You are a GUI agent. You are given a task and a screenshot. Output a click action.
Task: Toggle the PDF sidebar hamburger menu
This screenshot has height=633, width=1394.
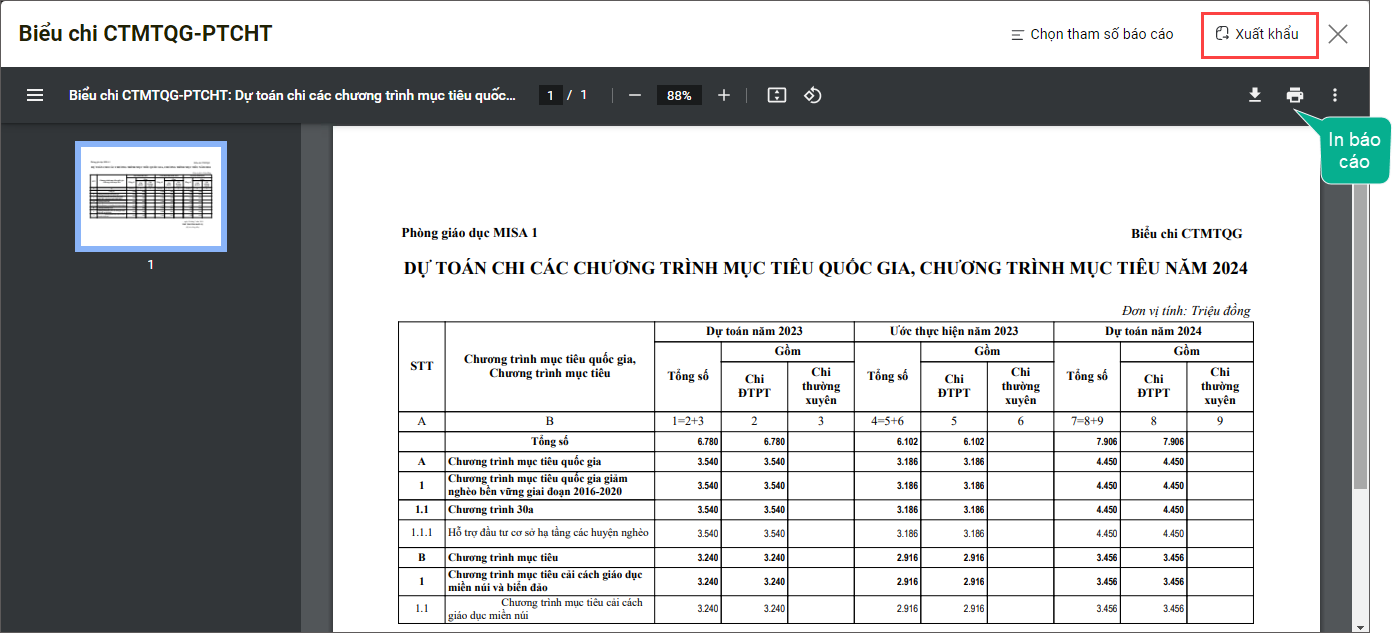point(35,95)
